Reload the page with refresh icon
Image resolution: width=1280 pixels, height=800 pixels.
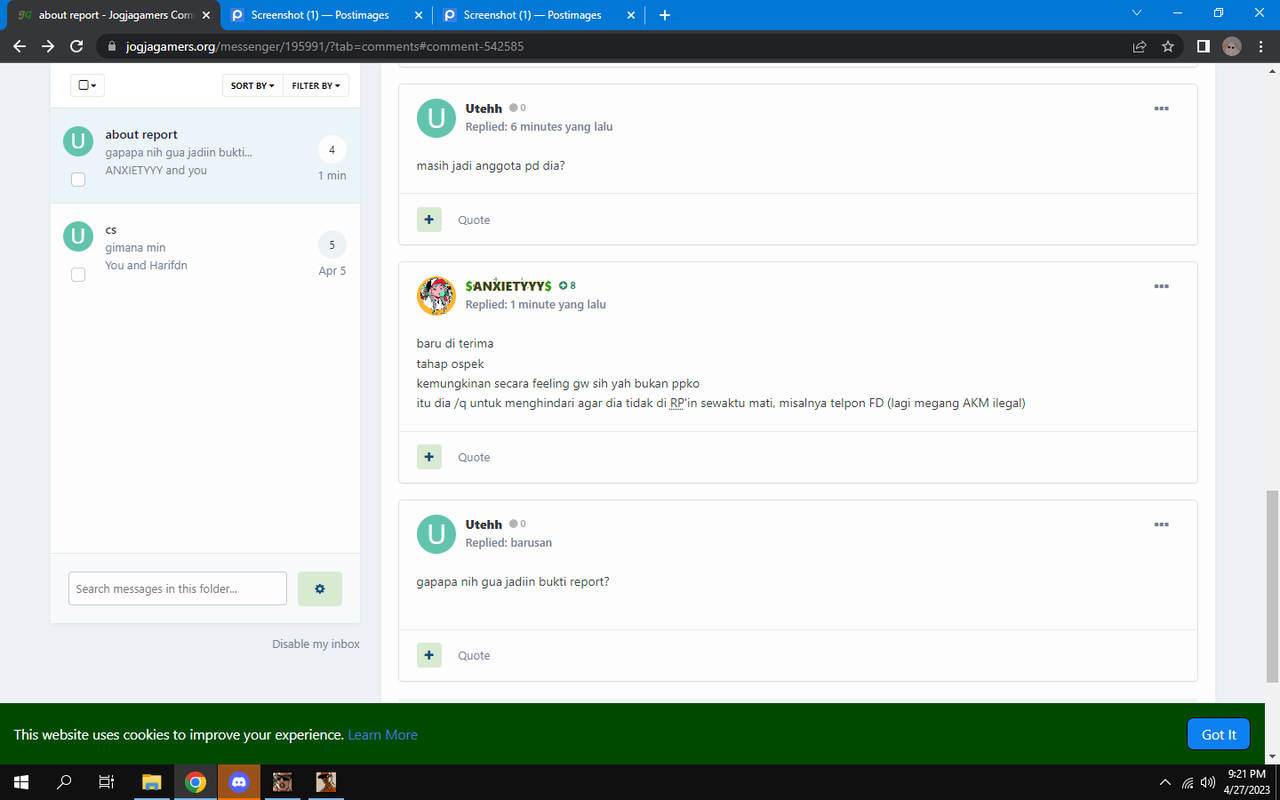[x=77, y=46]
